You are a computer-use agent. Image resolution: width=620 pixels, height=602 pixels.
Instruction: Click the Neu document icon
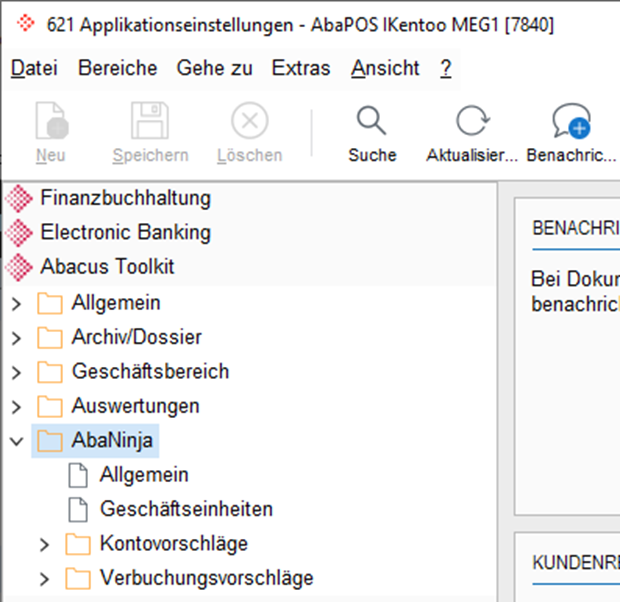click(51, 123)
